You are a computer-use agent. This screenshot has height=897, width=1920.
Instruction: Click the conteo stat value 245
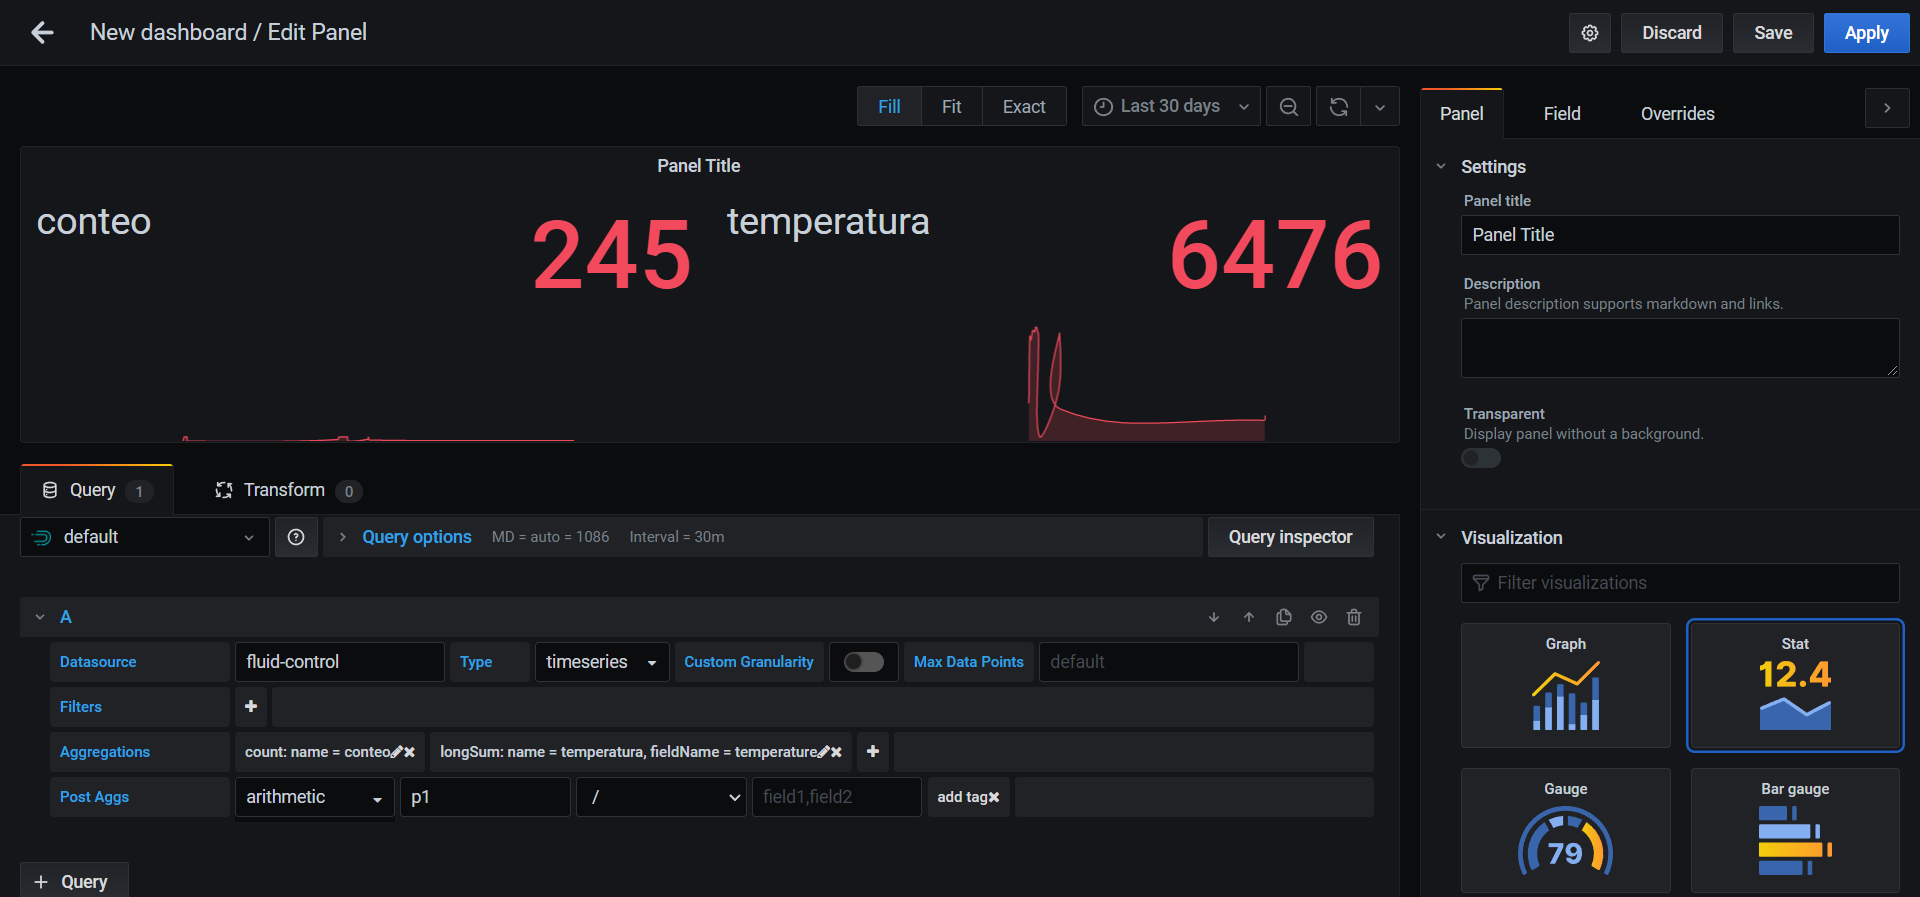[611, 256]
